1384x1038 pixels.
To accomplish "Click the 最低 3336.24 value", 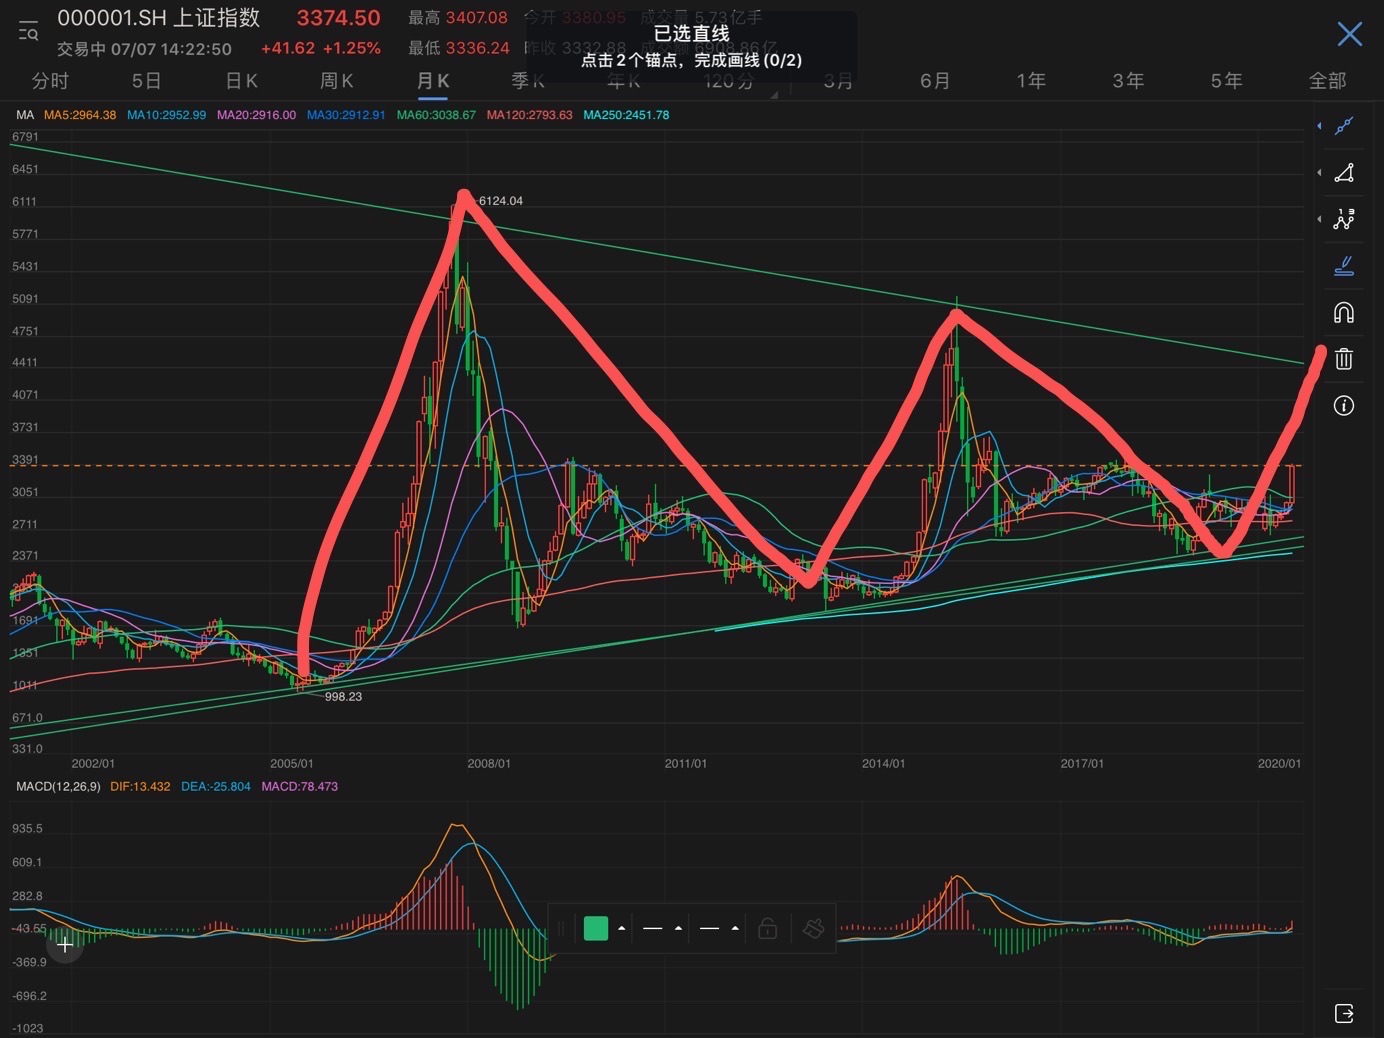I will pos(459,48).
